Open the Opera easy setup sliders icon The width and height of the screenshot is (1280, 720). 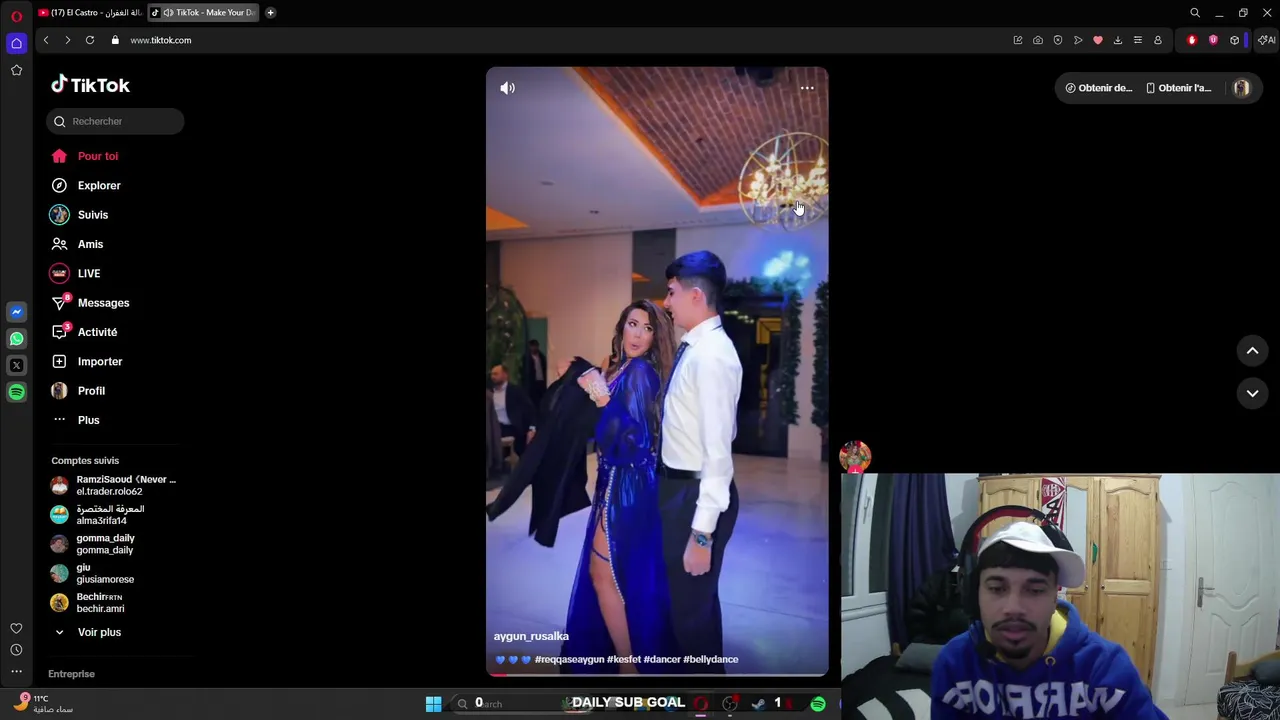coord(1138,40)
